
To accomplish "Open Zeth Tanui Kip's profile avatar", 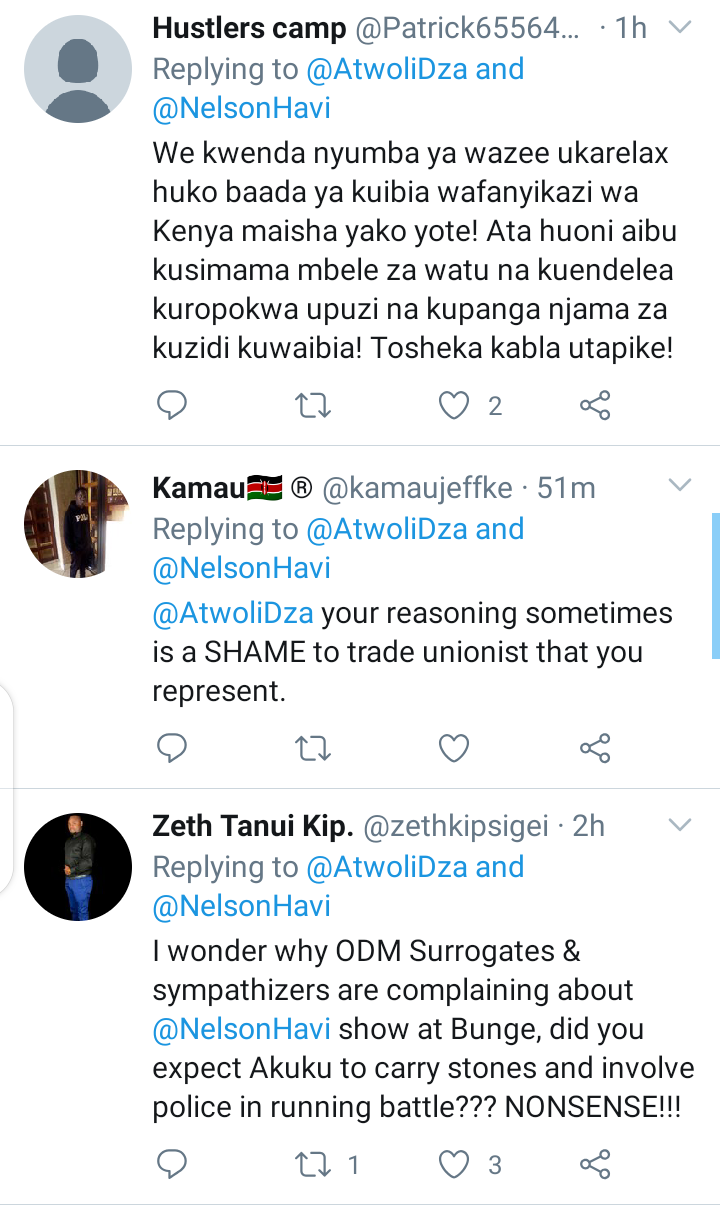I will coord(78,865).
